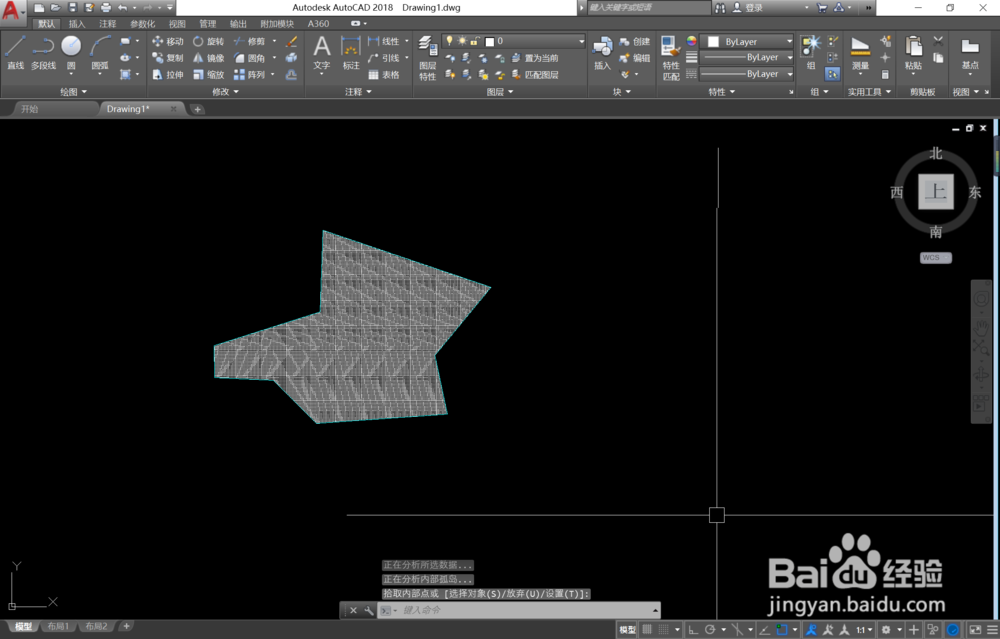Click the 复制 (Copy) tool
Viewport: 1000px width, 639px height.
tap(168, 58)
